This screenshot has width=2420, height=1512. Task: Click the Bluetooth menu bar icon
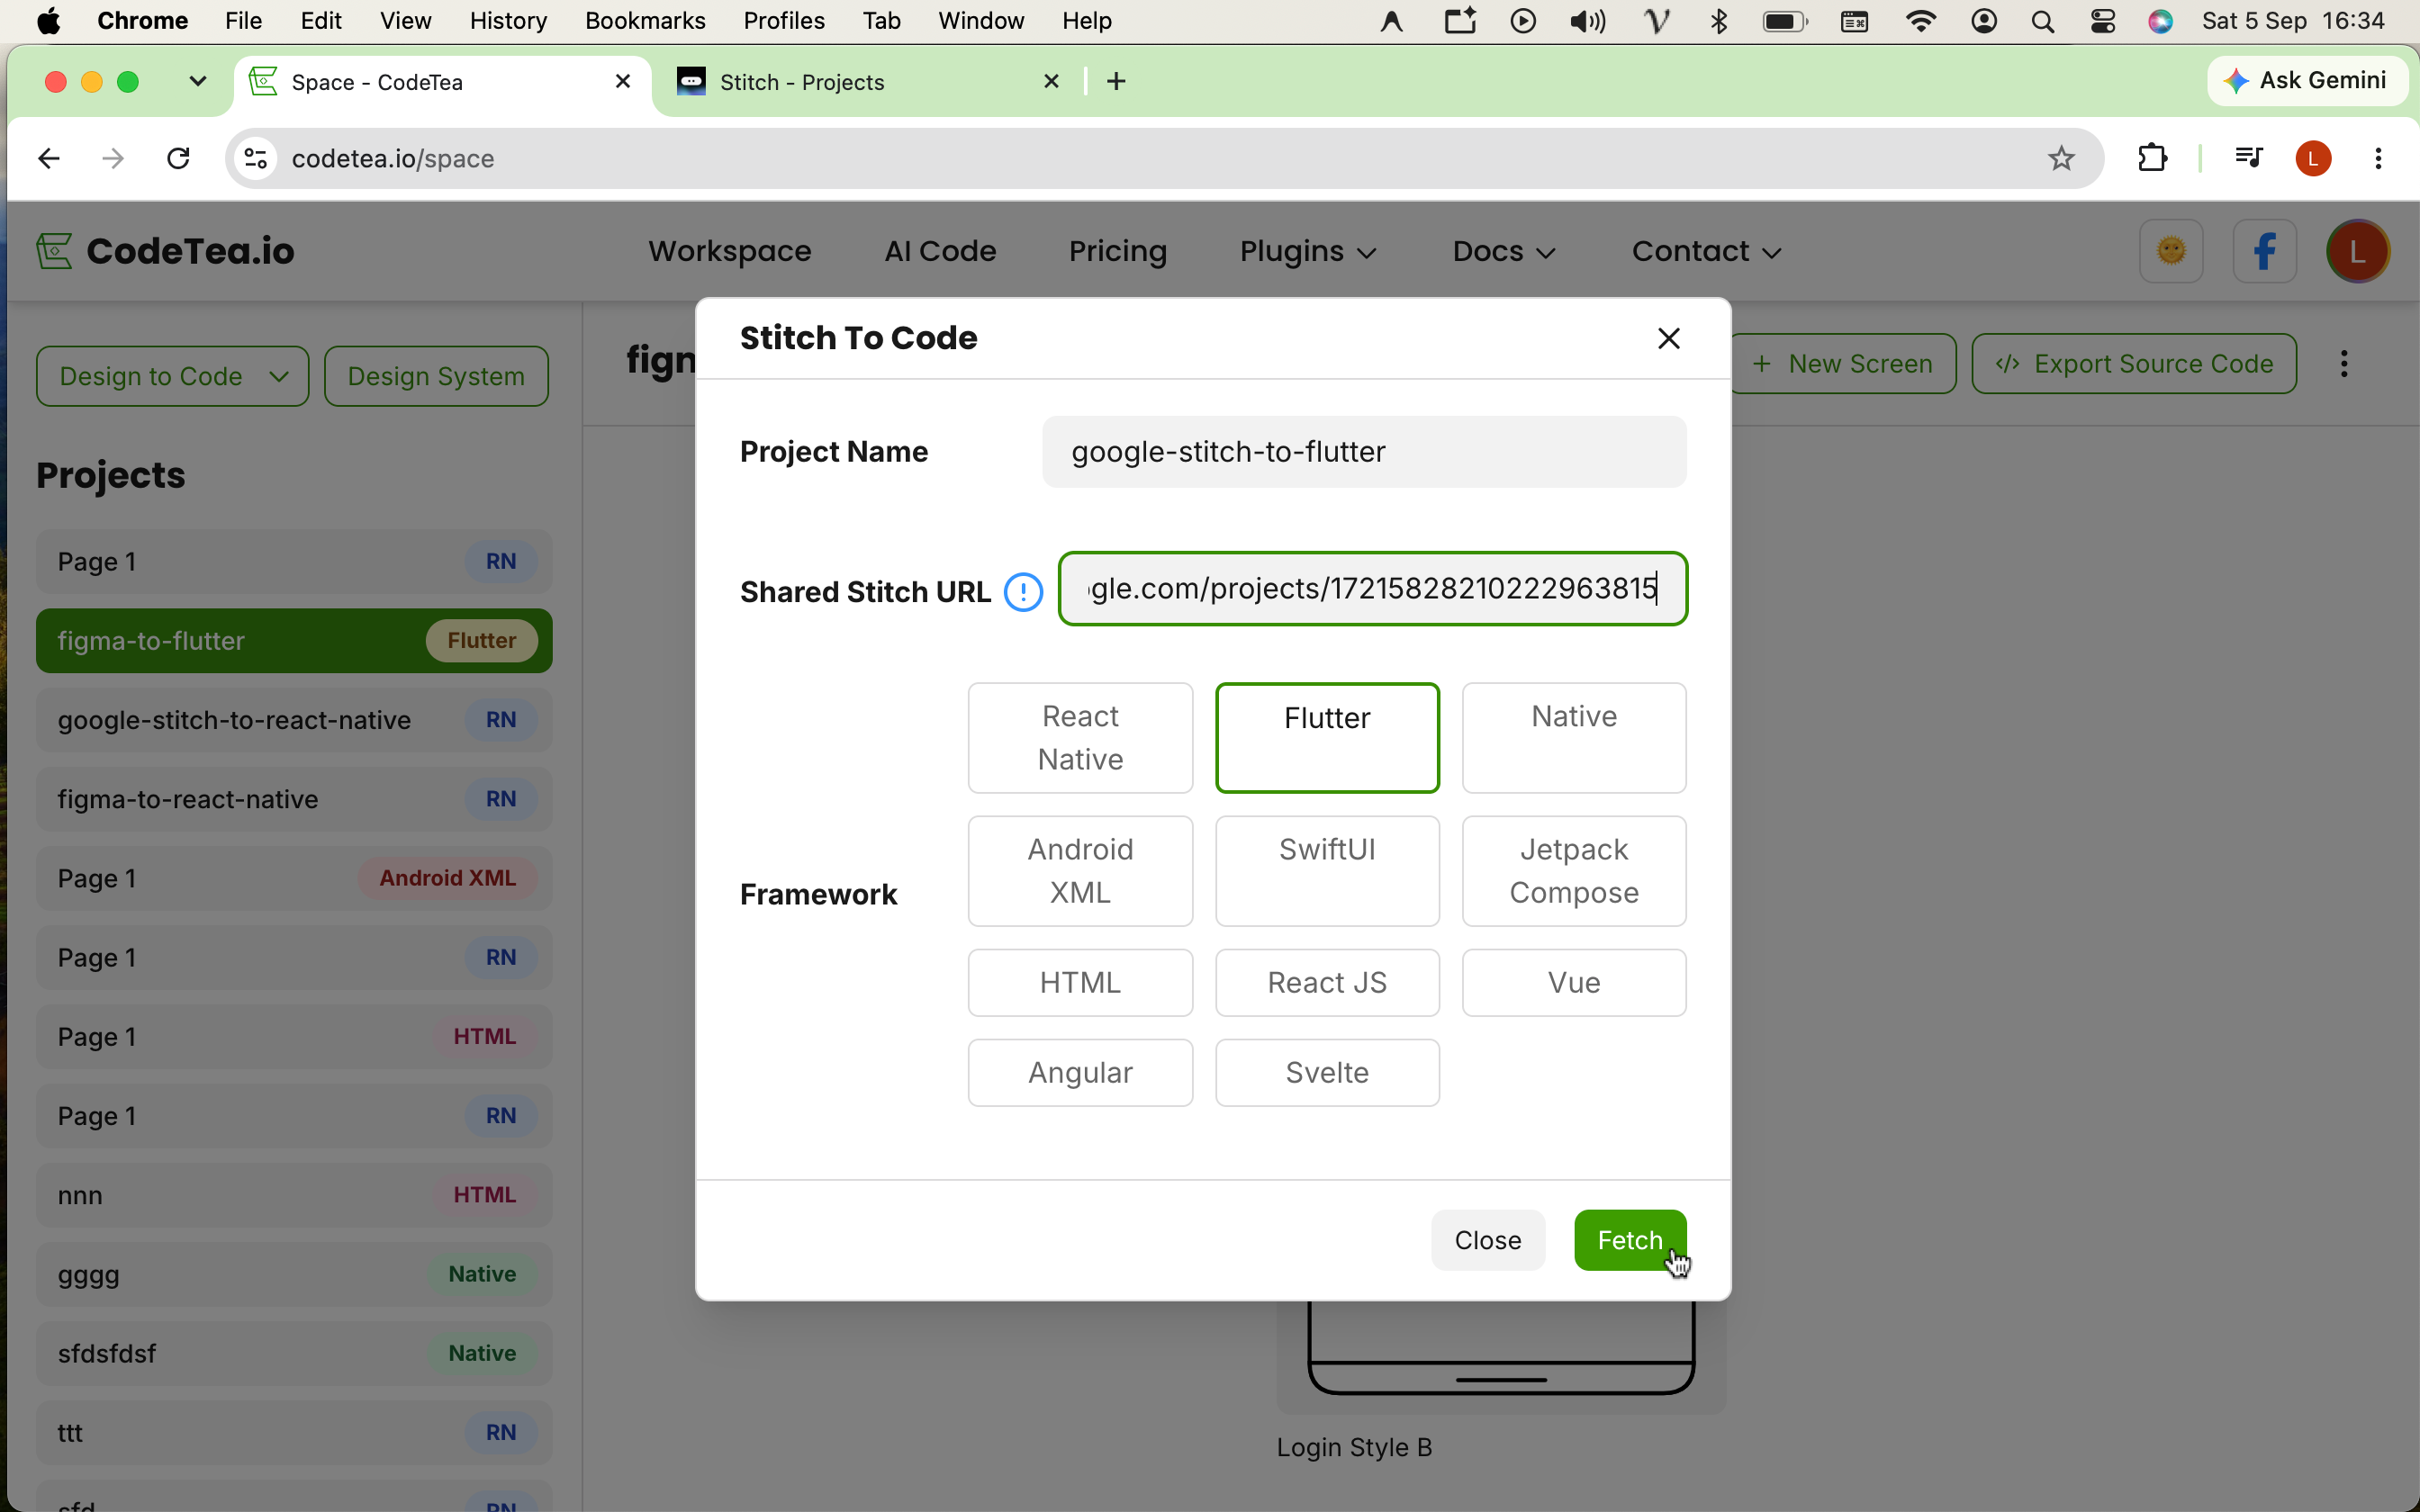1719,21
